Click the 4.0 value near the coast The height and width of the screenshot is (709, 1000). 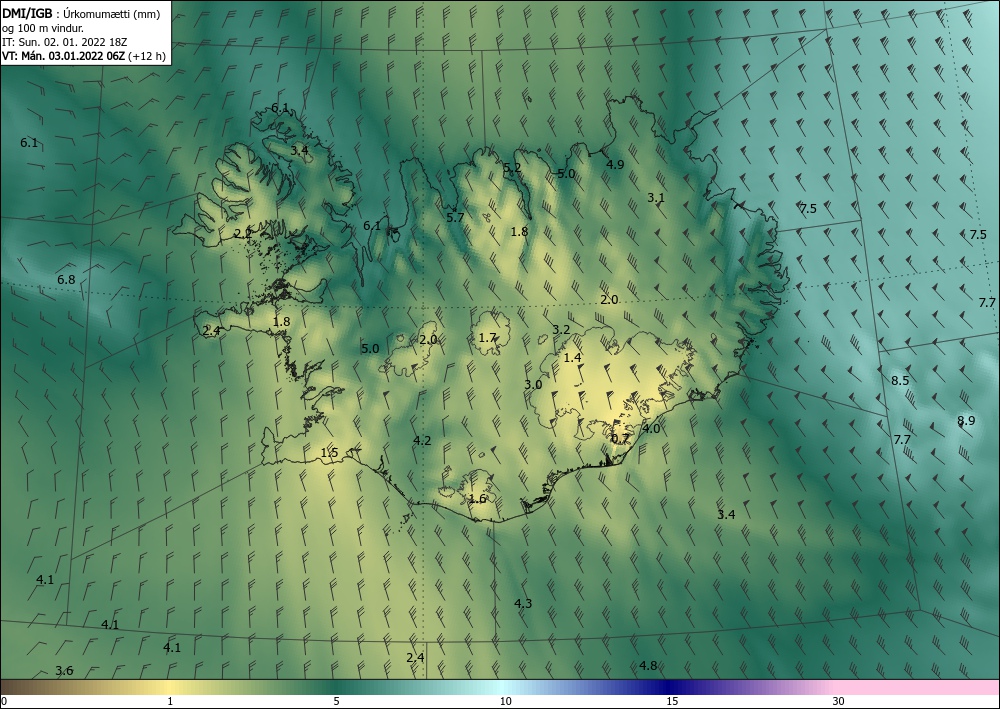tap(651, 428)
